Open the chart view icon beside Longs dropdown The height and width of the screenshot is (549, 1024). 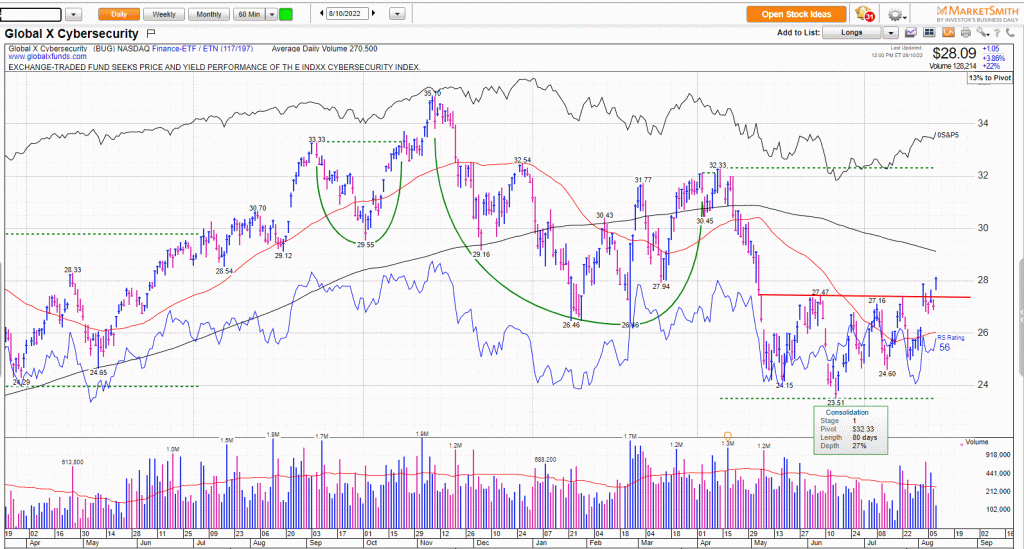pyautogui.click(x=911, y=33)
